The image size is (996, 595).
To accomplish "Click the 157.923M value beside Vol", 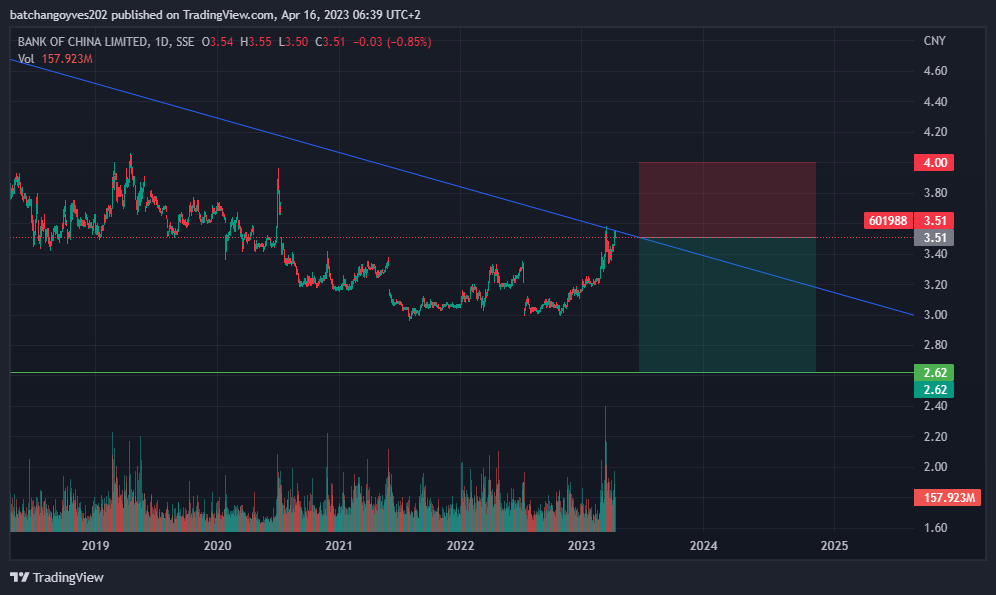I will click(x=67, y=58).
